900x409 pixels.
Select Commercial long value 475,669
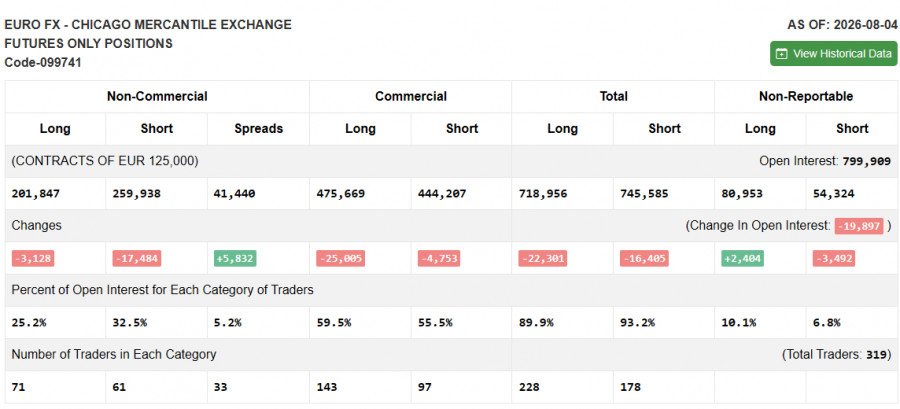coord(340,194)
